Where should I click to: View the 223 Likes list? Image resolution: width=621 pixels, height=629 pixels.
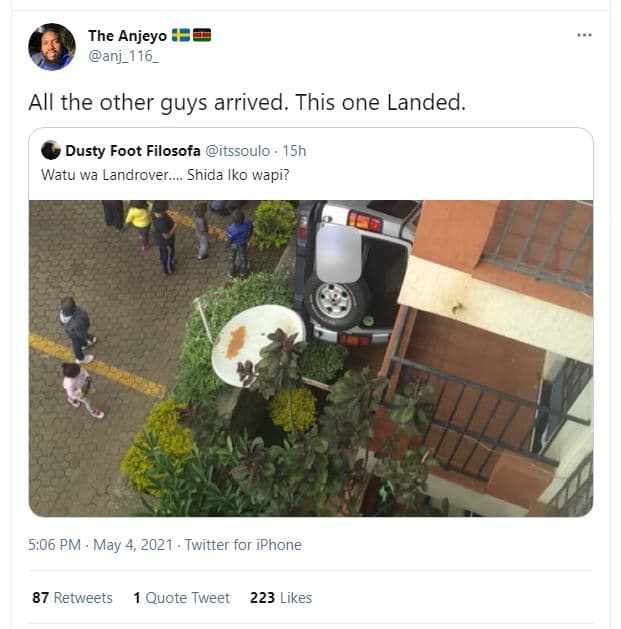coord(280,598)
